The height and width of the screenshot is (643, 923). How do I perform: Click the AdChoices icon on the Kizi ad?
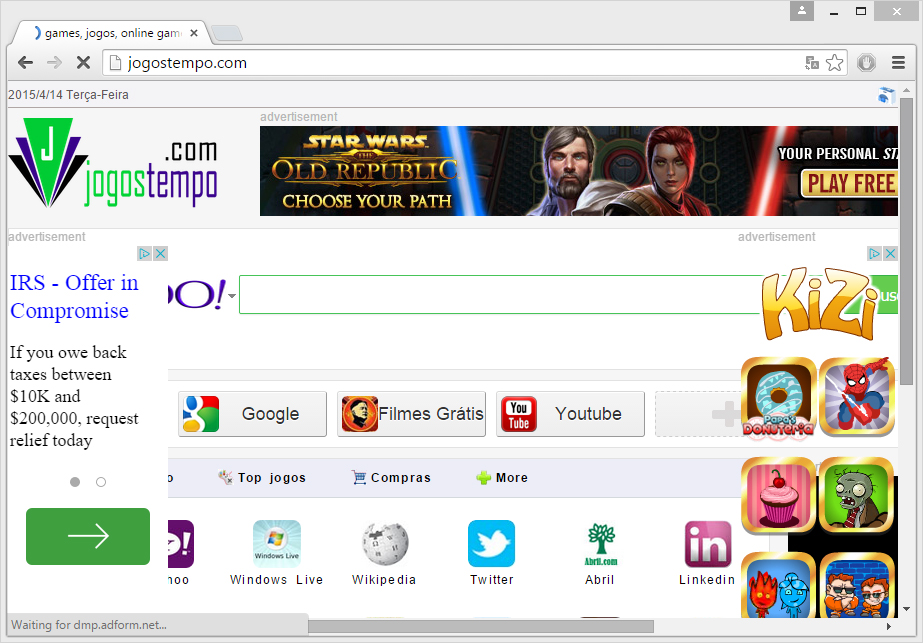(x=874, y=254)
